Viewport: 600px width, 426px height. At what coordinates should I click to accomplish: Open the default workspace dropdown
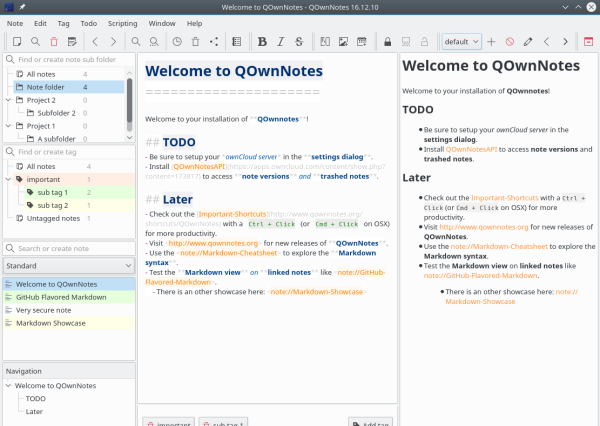[462, 41]
